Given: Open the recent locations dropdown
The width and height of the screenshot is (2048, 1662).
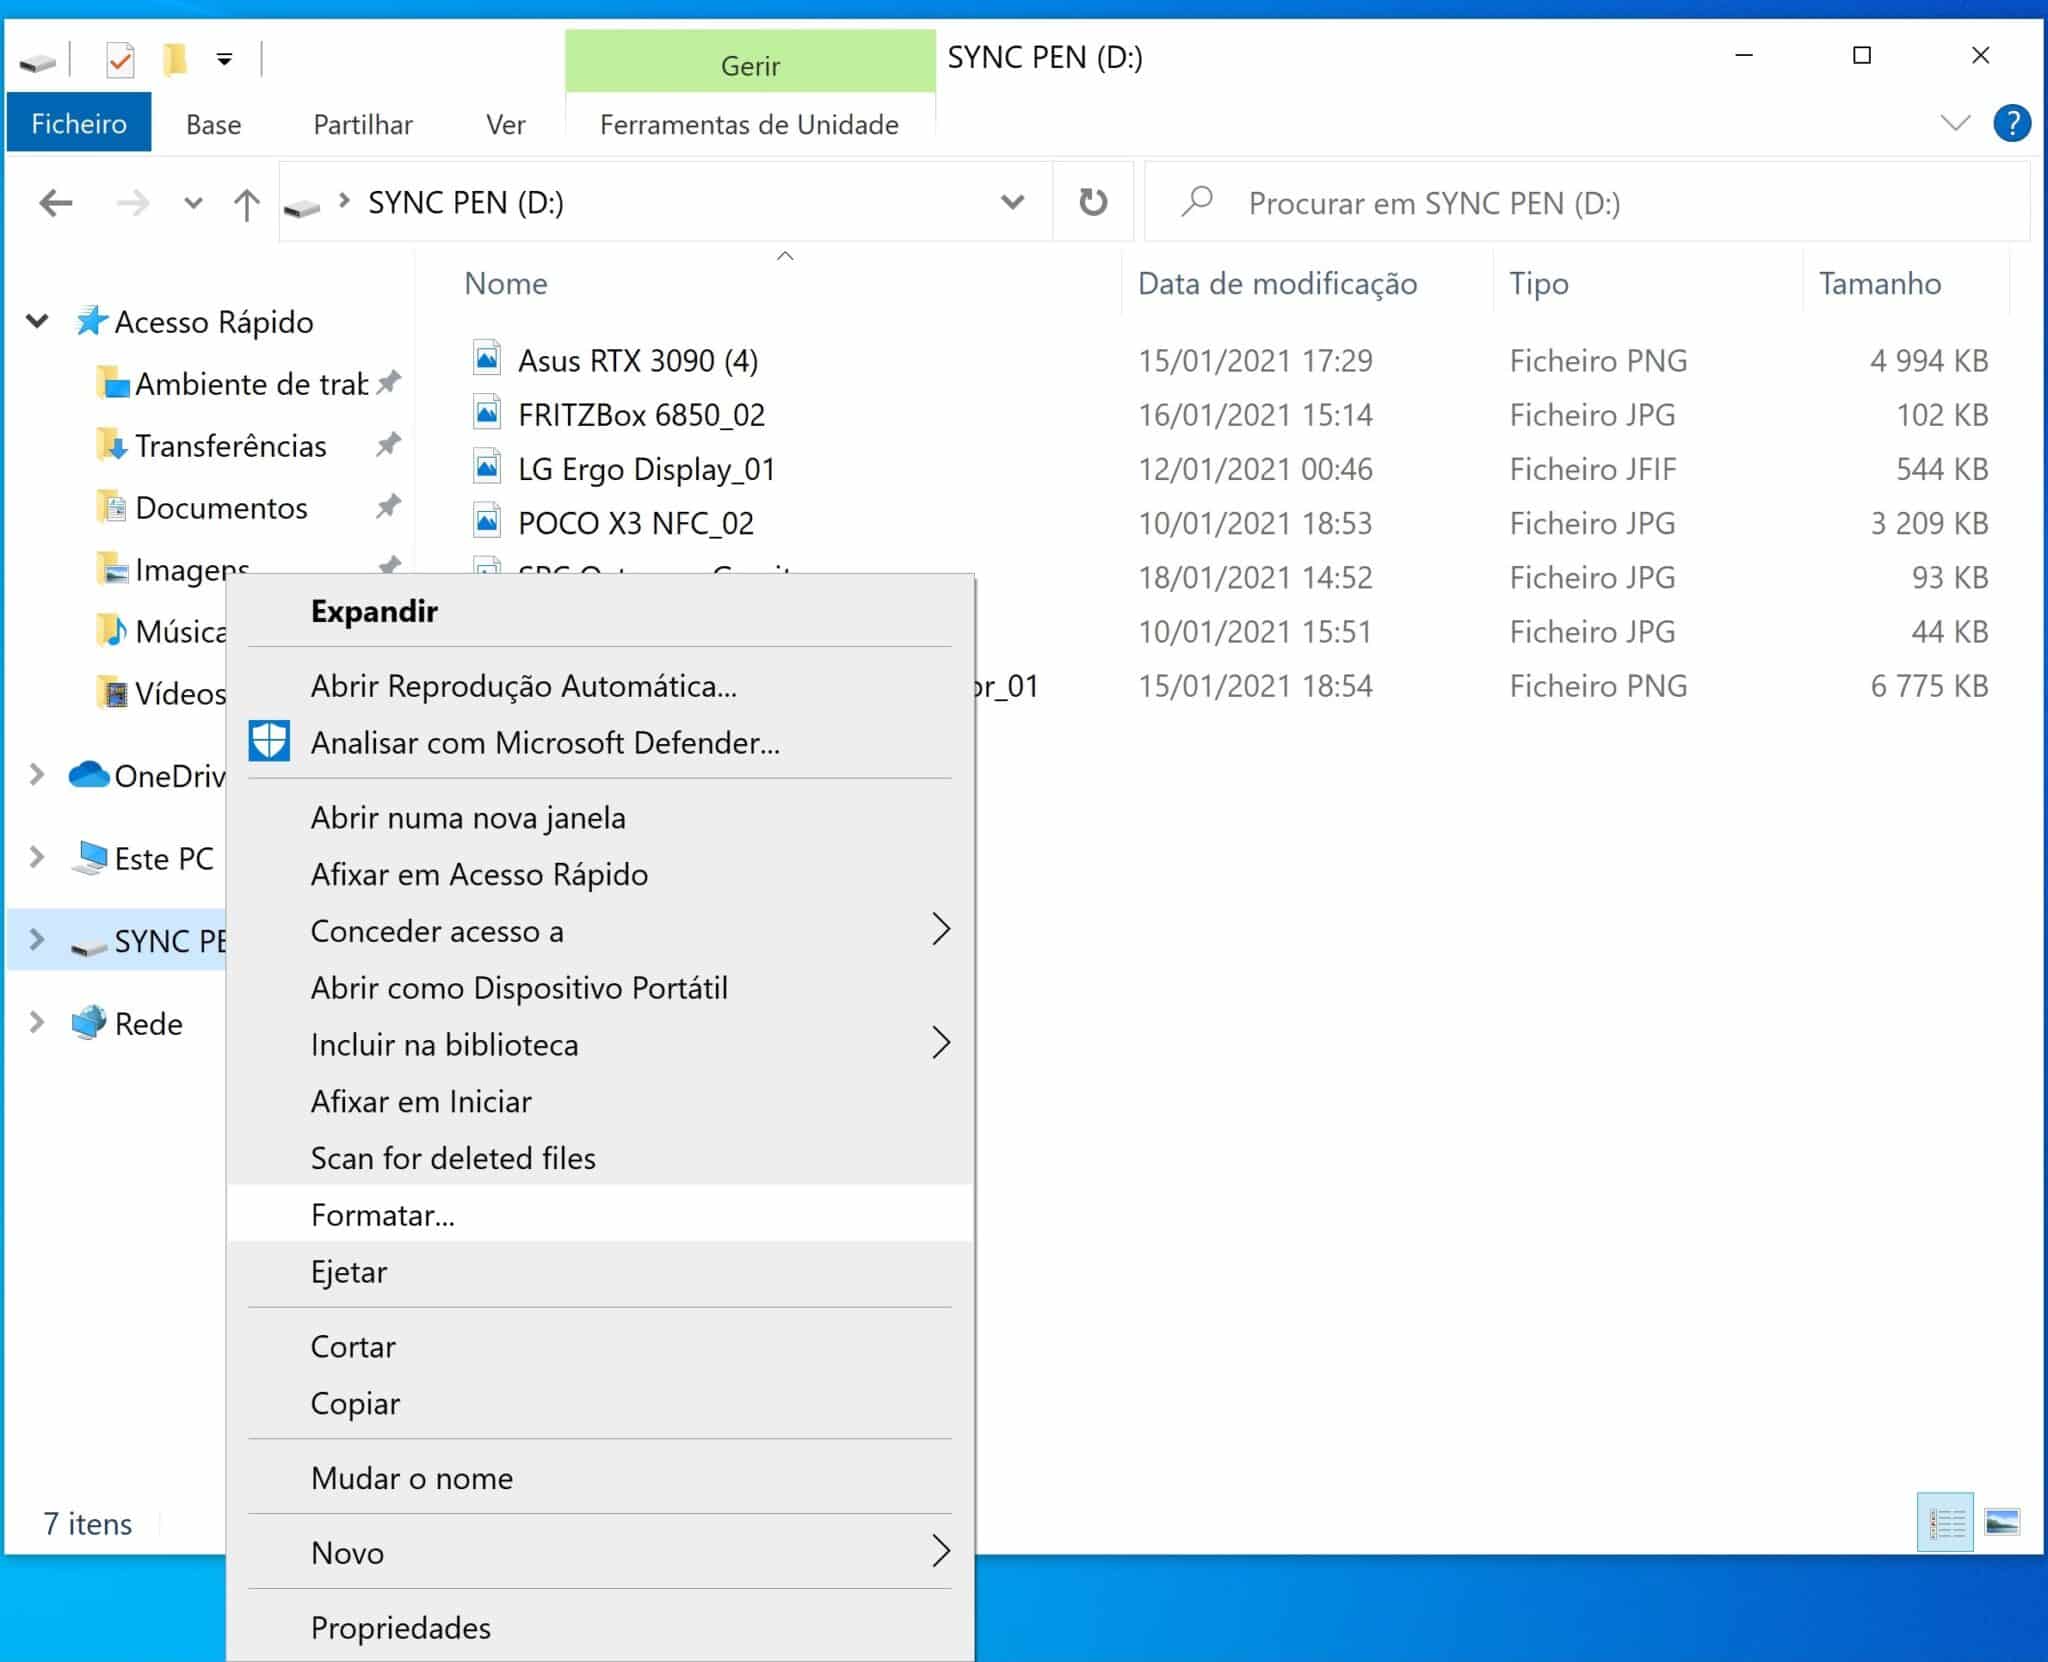Looking at the screenshot, I should click(x=193, y=203).
